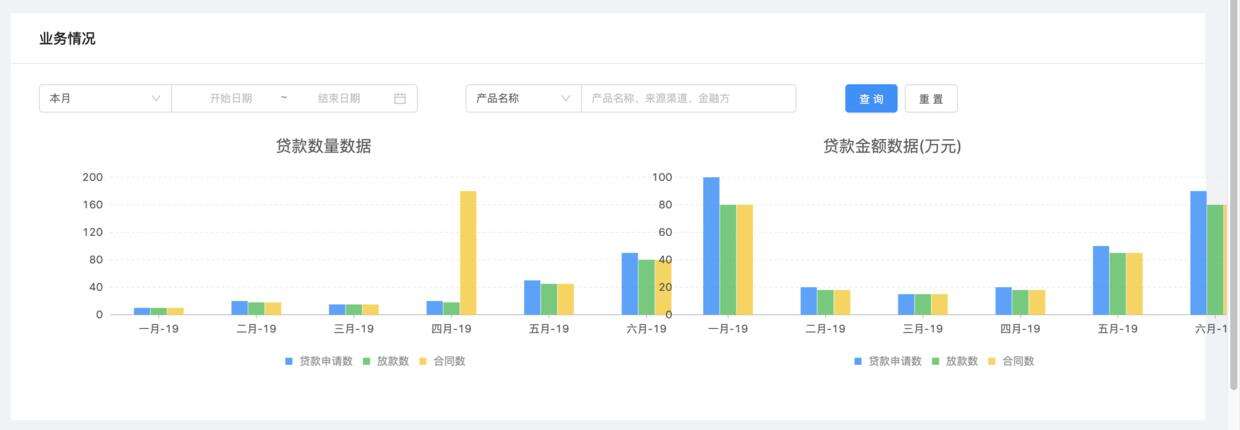Toggle 放款数 legend in left chart
This screenshot has width=1240, height=430.
coord(385,361)
